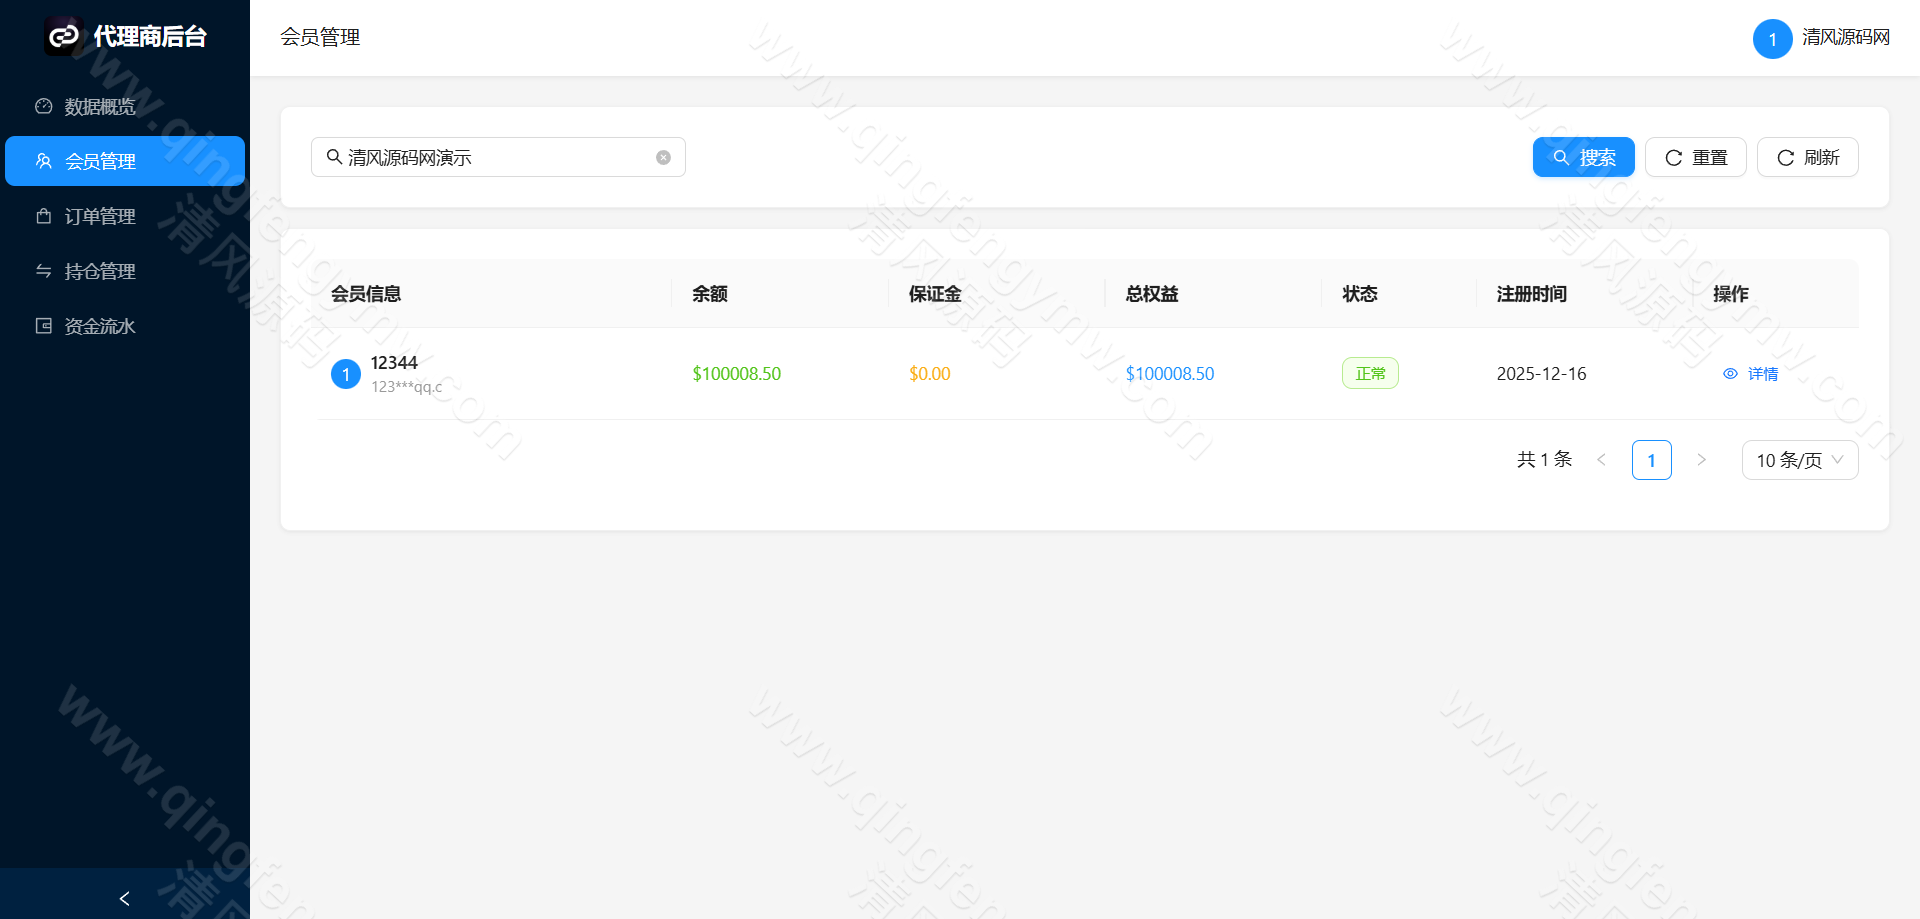Screen dimensions: 1920x919
Task: Open 详情 for member 12344
Action: tap(1762, 373)
